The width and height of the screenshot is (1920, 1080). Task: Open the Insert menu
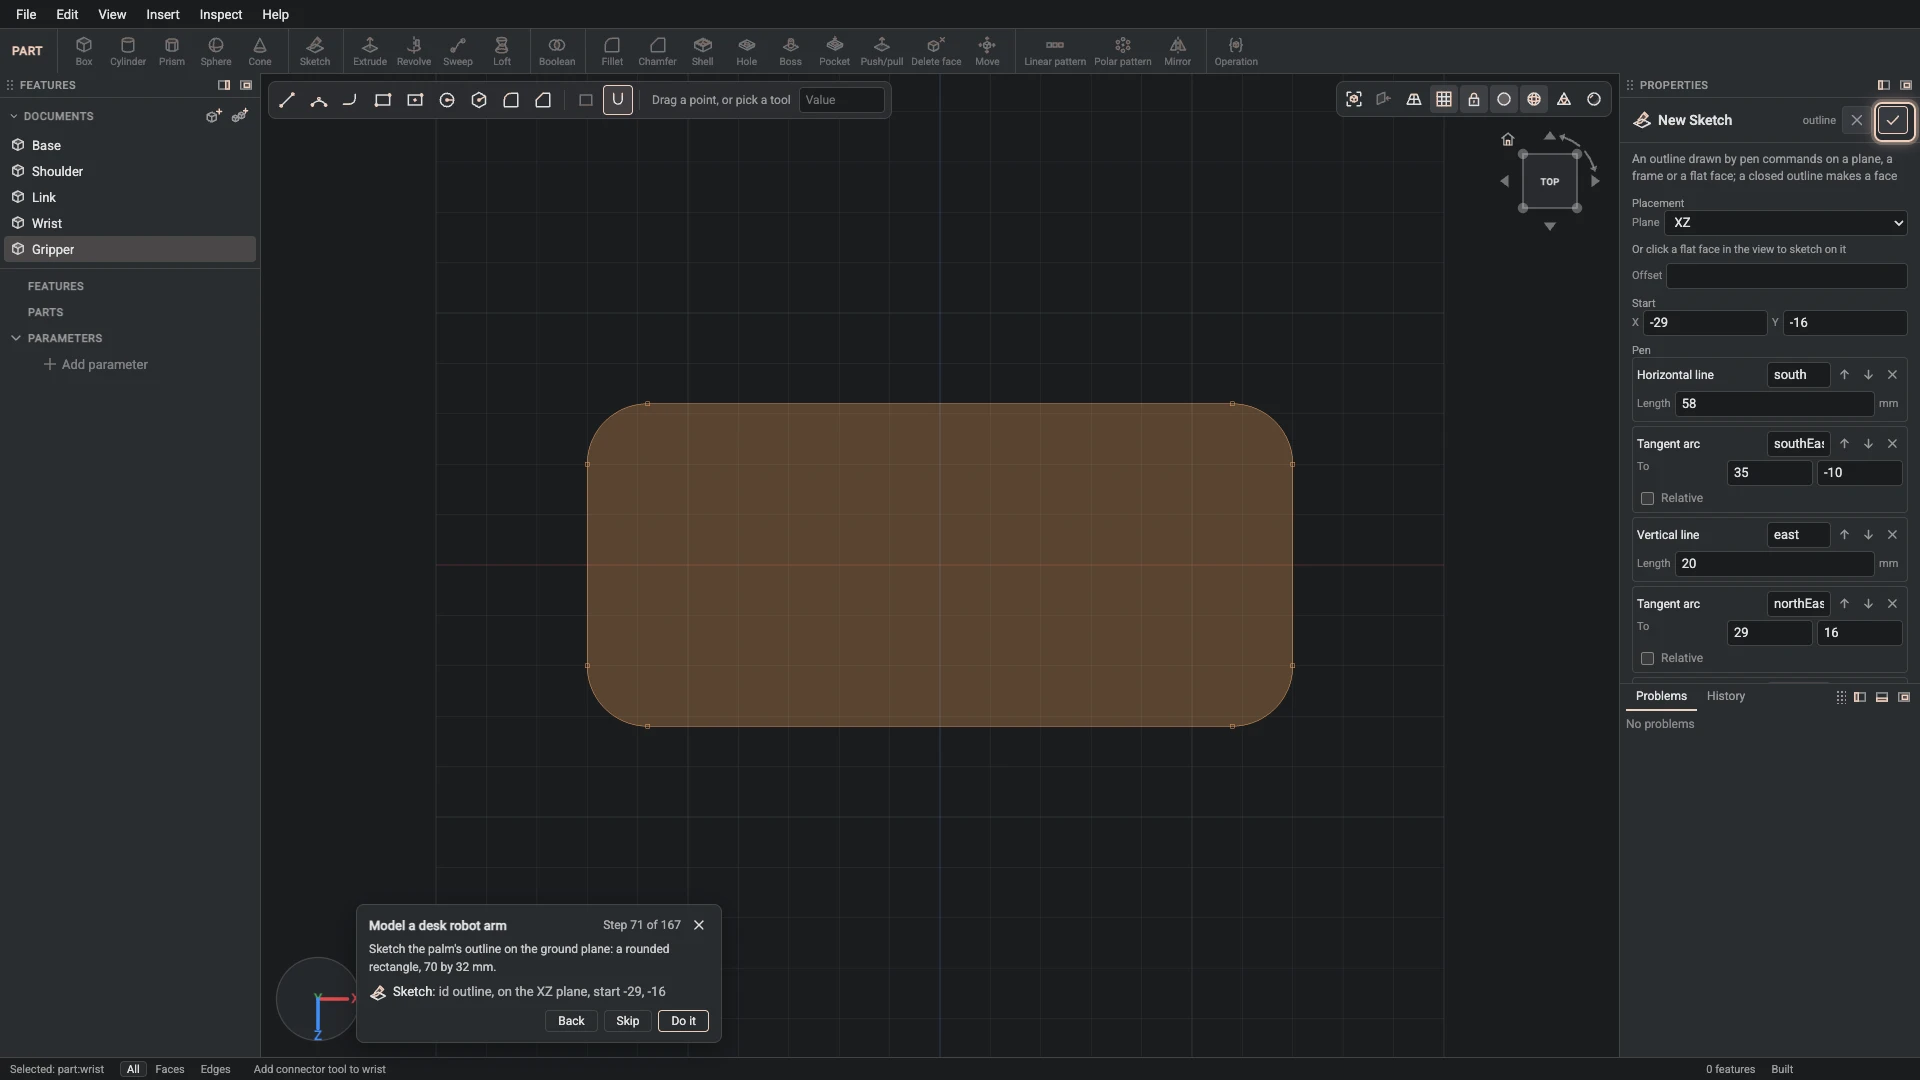(163, 15)
